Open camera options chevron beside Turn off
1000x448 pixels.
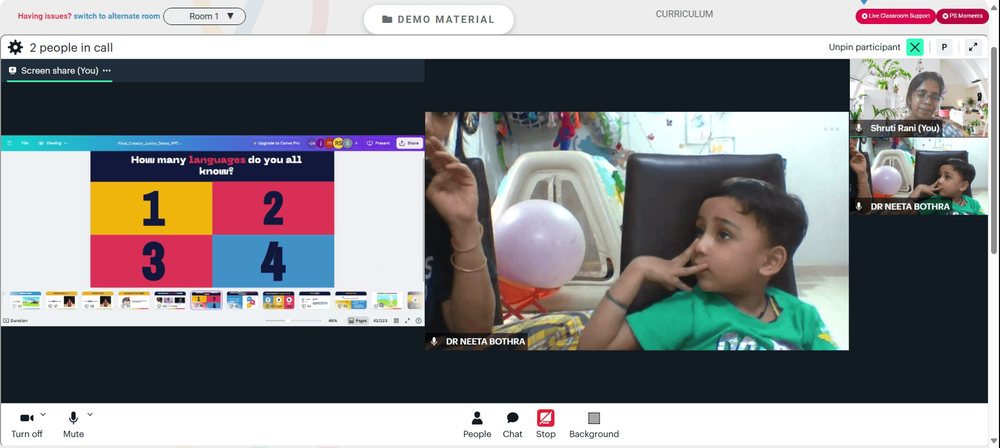[43, 414]
